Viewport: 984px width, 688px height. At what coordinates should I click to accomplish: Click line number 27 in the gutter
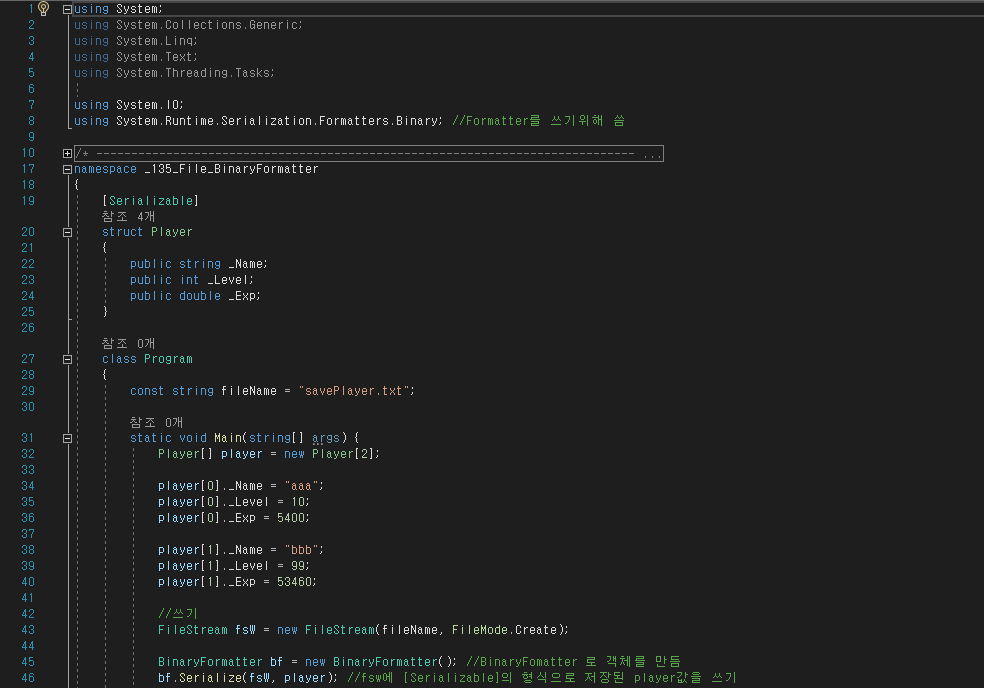tap(28, 359)
